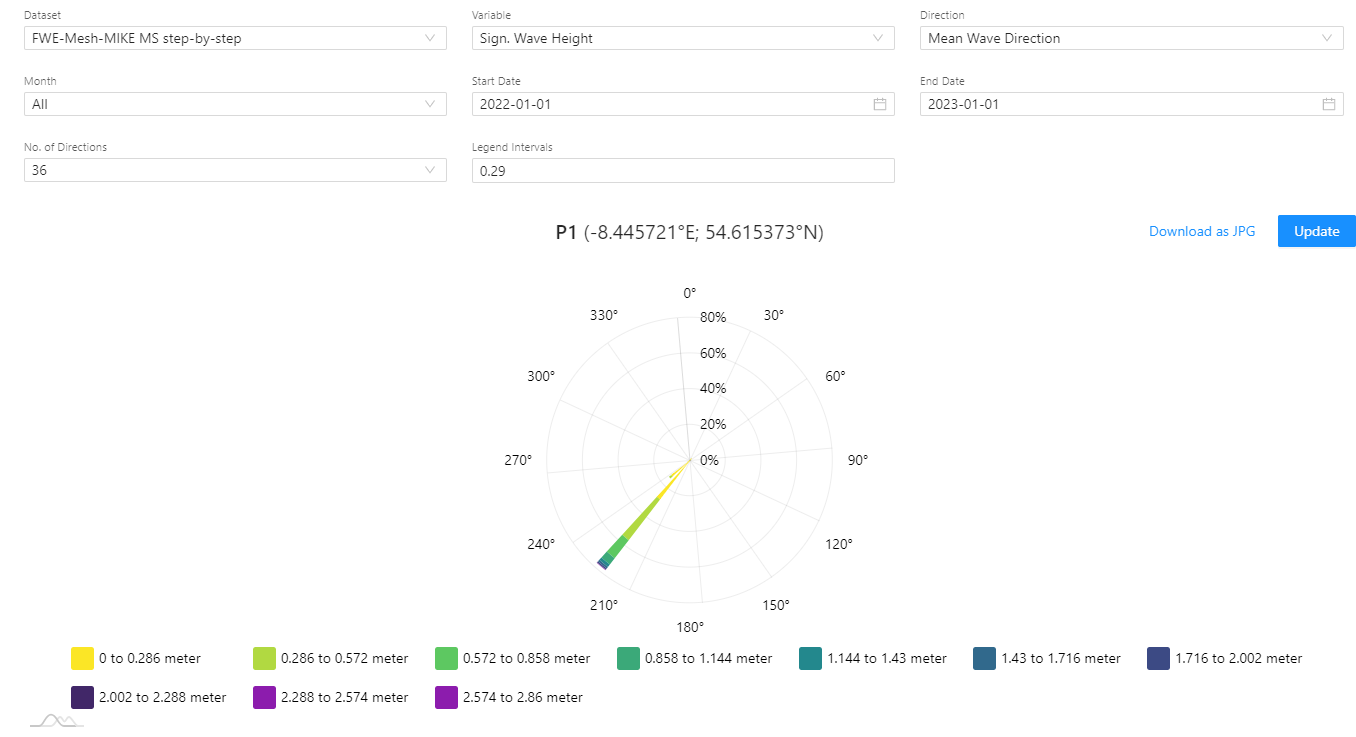Click the Update button
This screenshot has width=1356, height=737.
point(1316,231)
